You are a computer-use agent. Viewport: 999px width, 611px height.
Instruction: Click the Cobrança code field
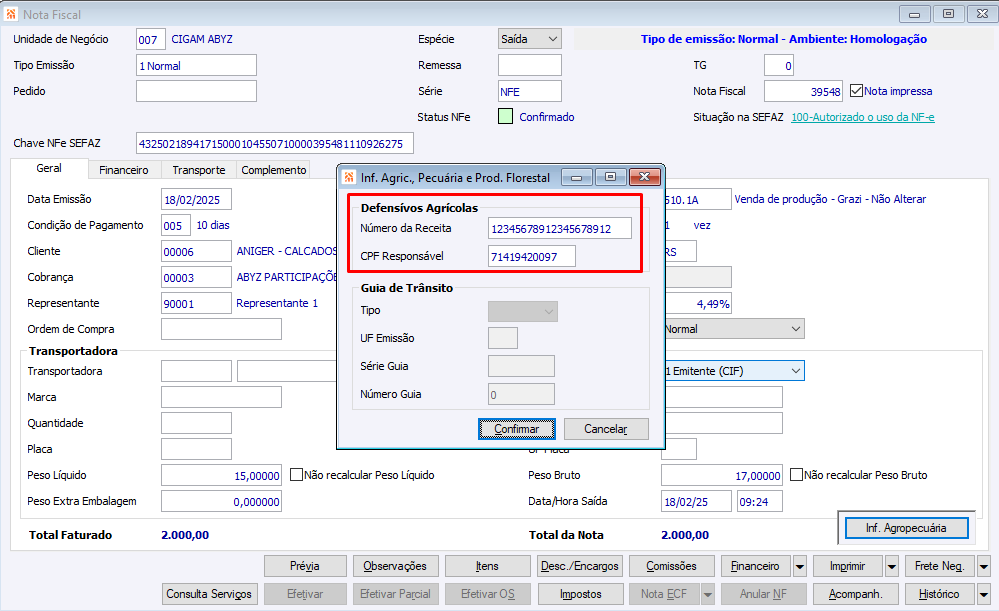point(196,277)
